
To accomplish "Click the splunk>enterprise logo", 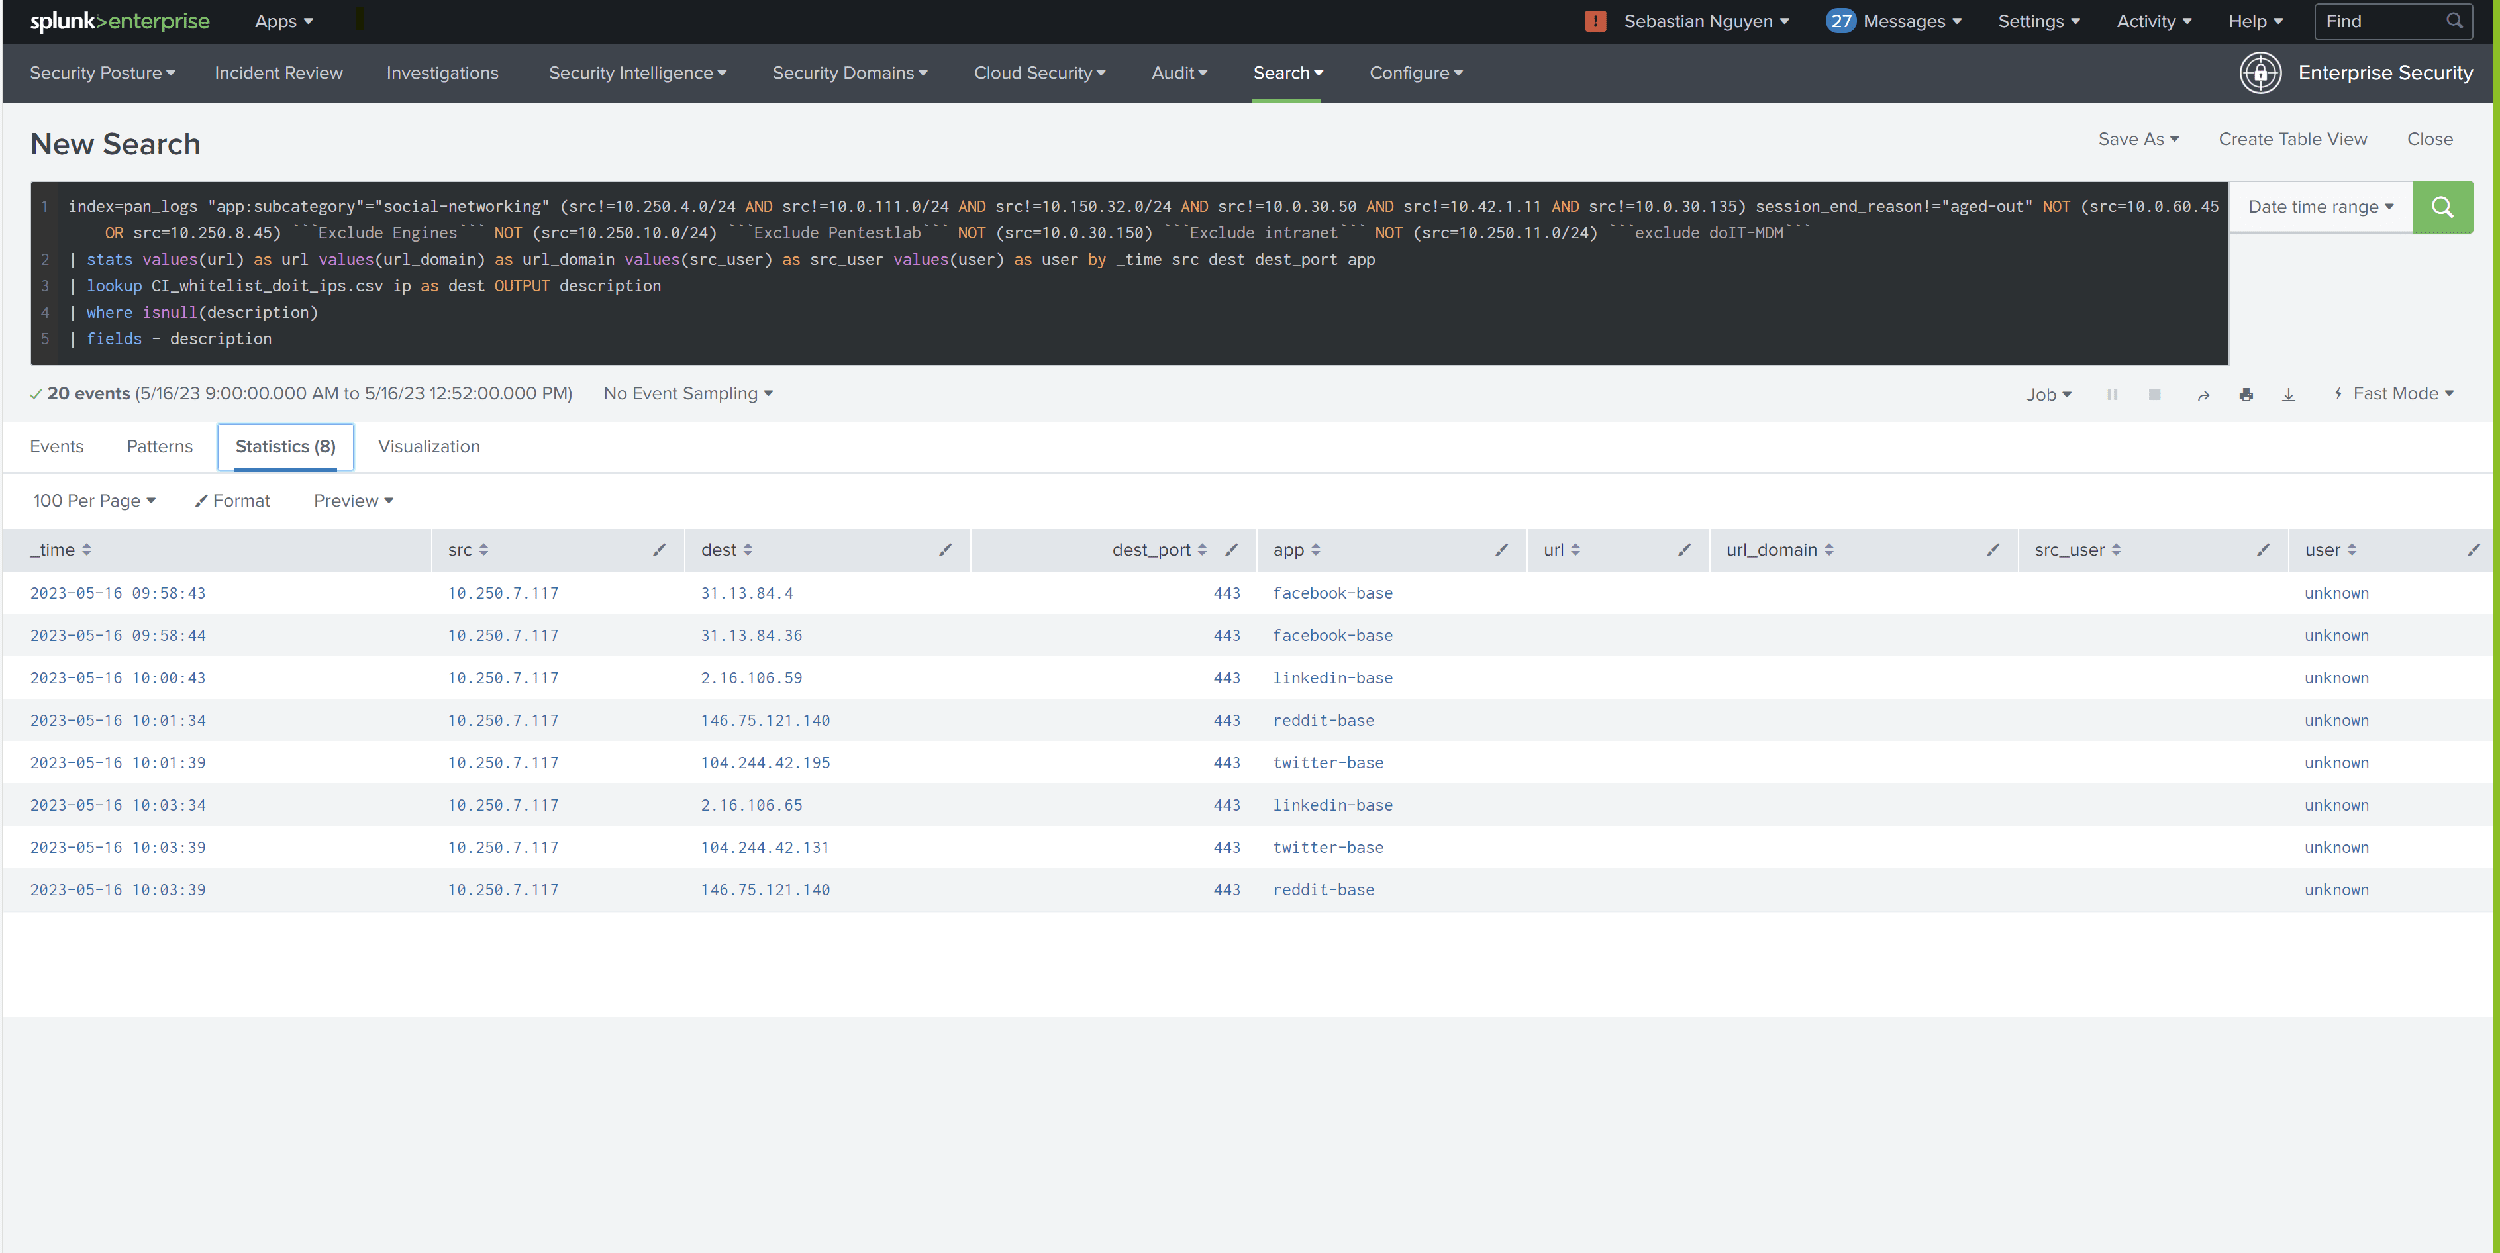I will click(x=119, y=21).
